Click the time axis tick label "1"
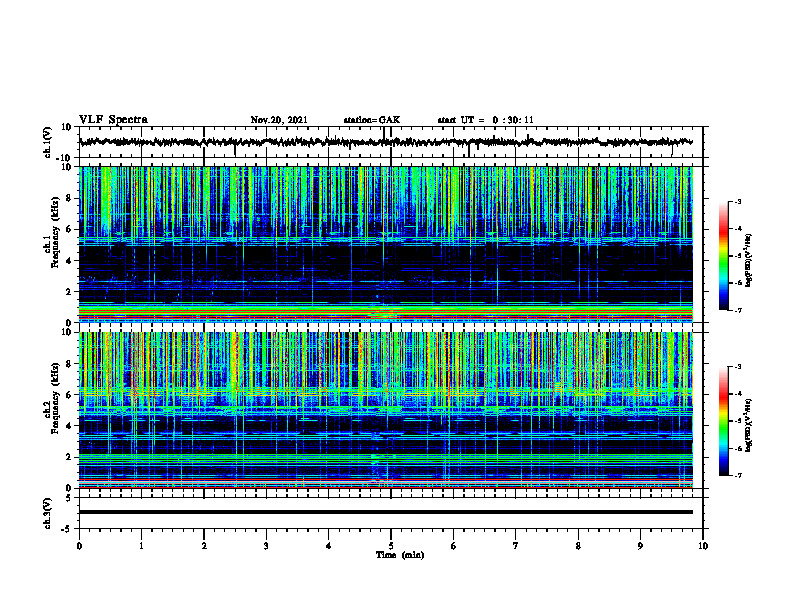This screenshot has width=792, height=612. click(x=141, y=546)
